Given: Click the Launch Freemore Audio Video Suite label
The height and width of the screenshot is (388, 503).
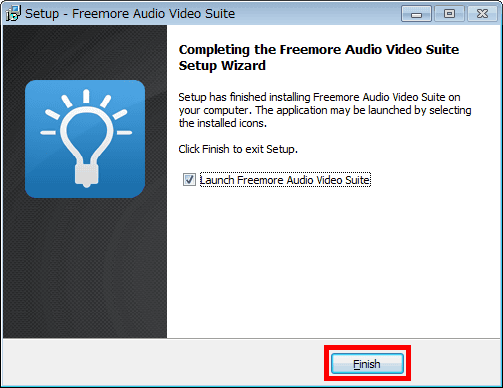Looking at the screenshot, I should click(x=285, y=180).
